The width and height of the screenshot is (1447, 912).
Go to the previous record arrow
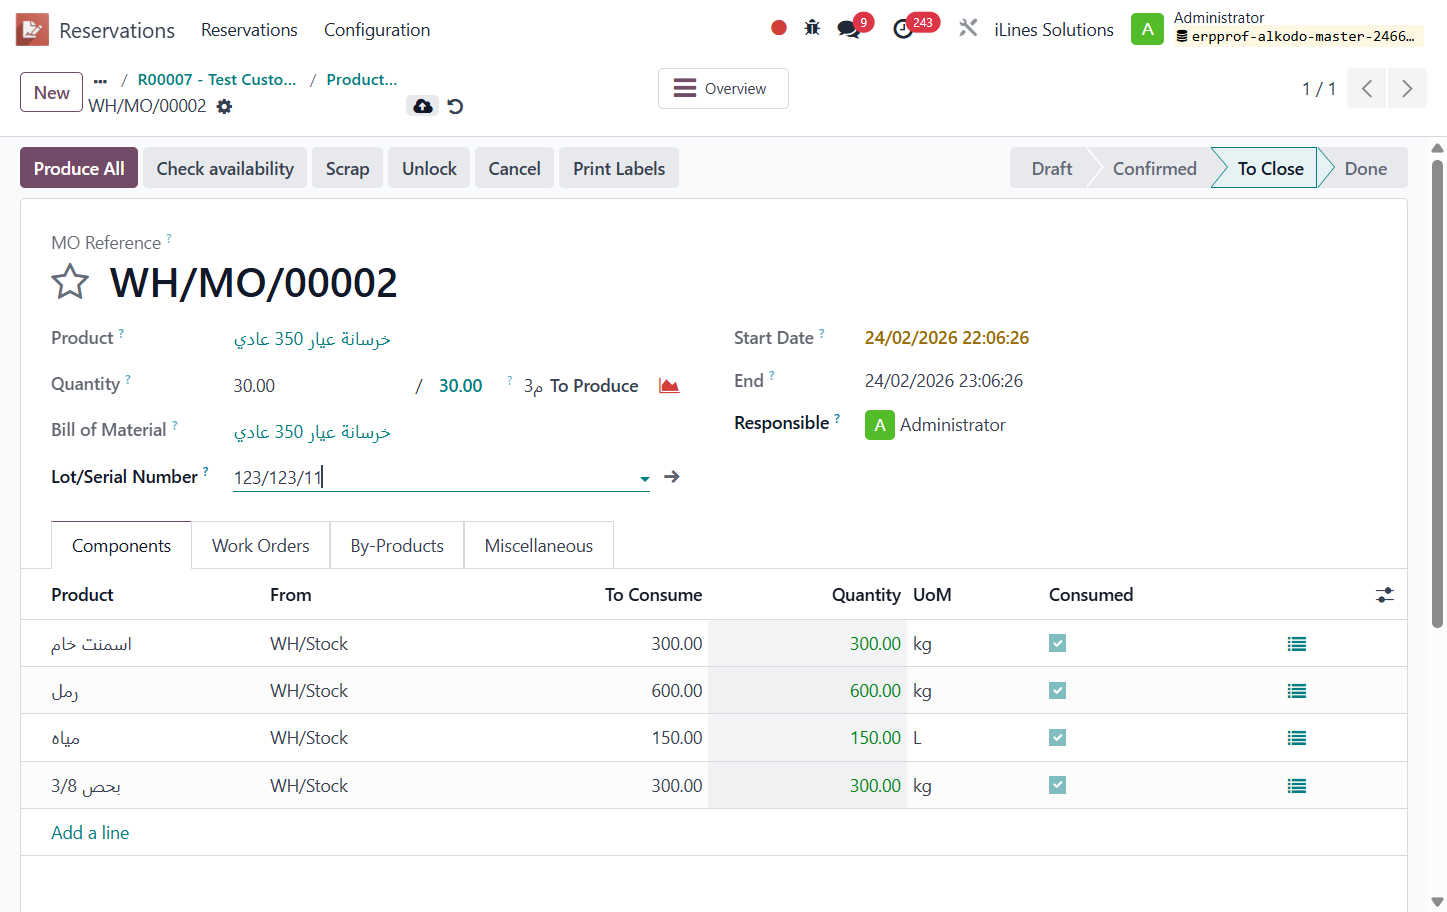(x=1367, y=88)
